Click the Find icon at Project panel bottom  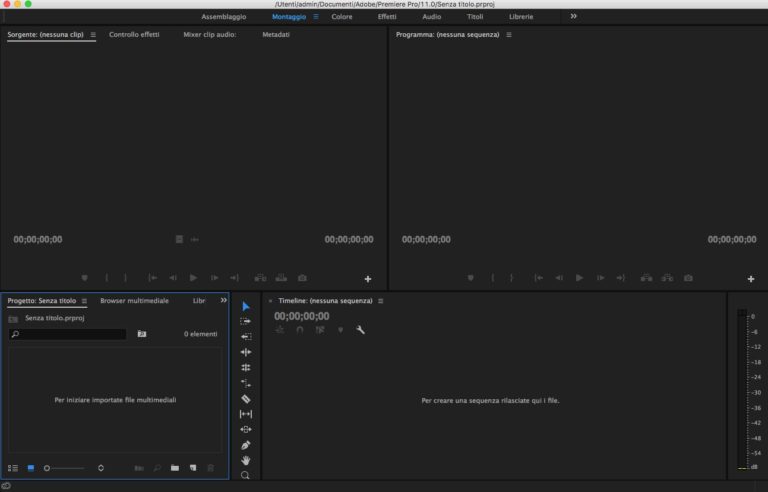pos(157,468)
